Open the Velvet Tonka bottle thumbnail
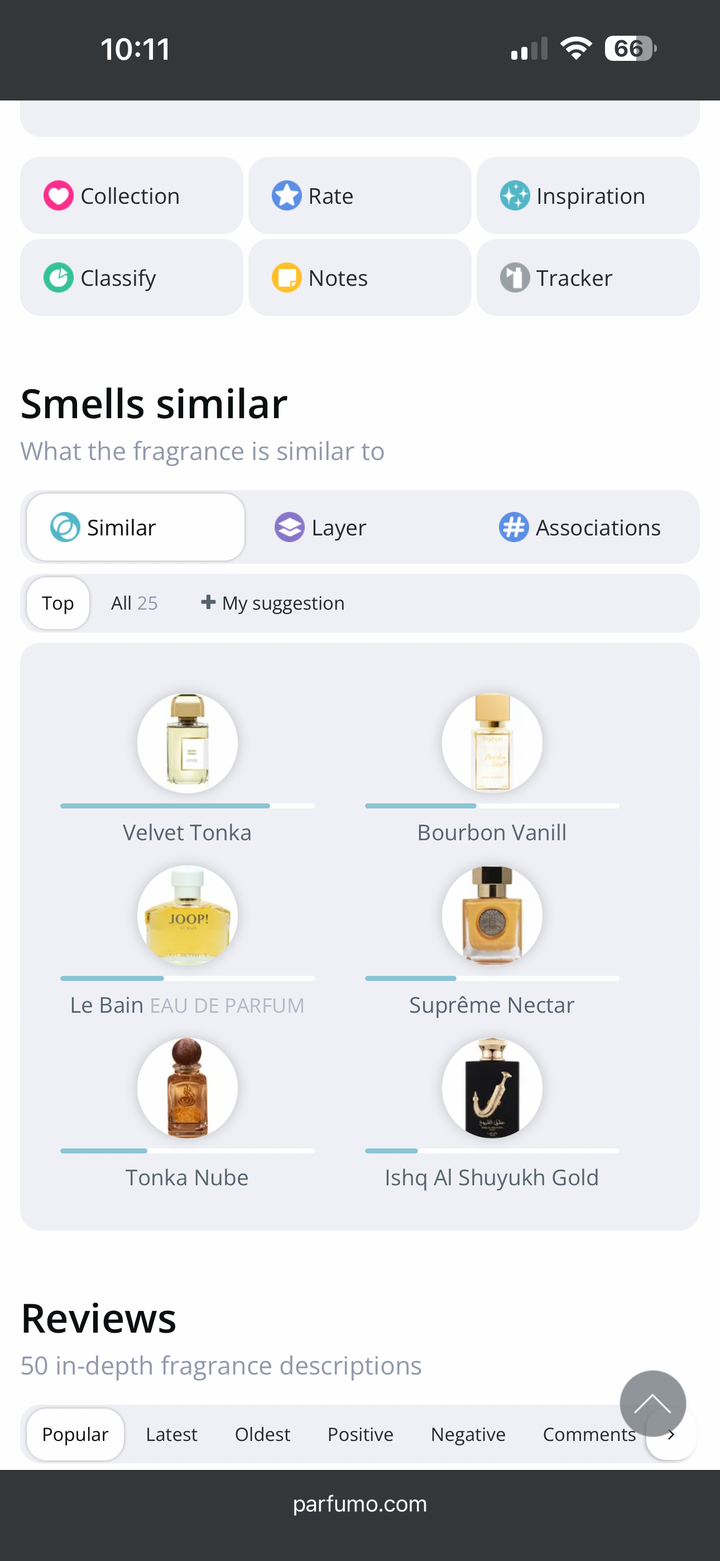720x1561 pixels. point(187,743)
